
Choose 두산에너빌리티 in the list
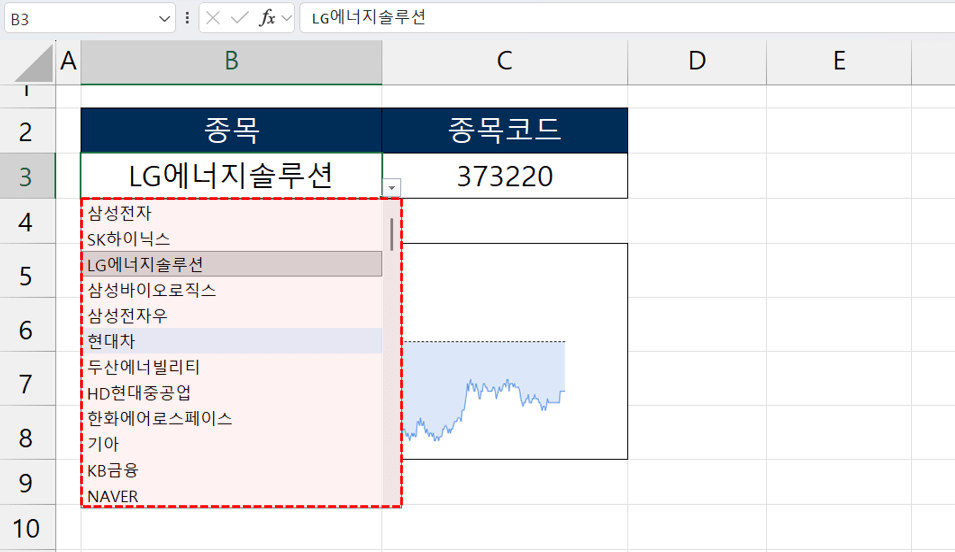click(x=232, y=367)
